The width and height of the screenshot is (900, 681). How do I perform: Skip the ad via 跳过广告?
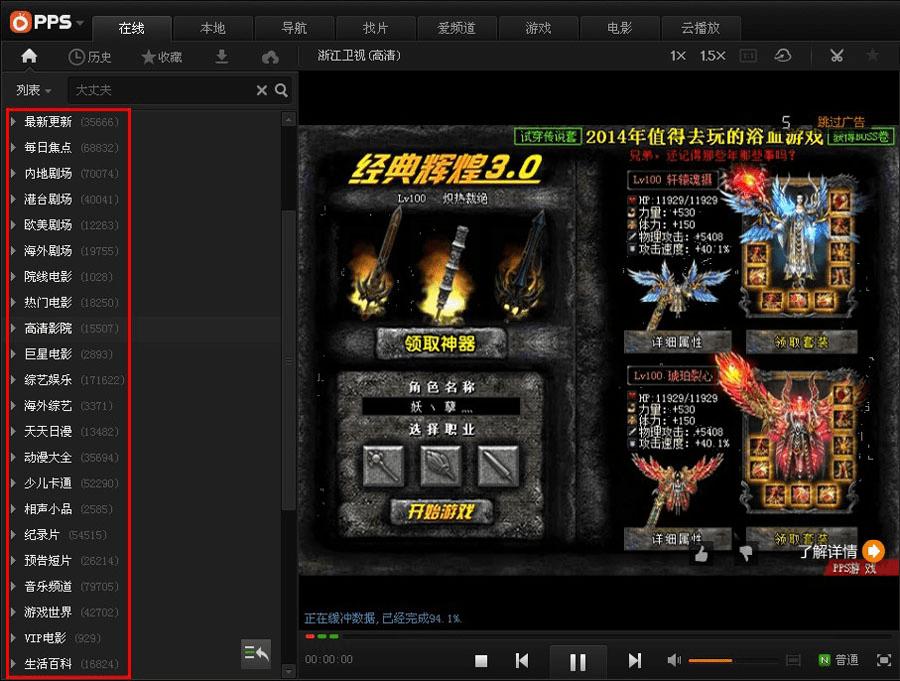pyautogui.click(x=841, y=122)
